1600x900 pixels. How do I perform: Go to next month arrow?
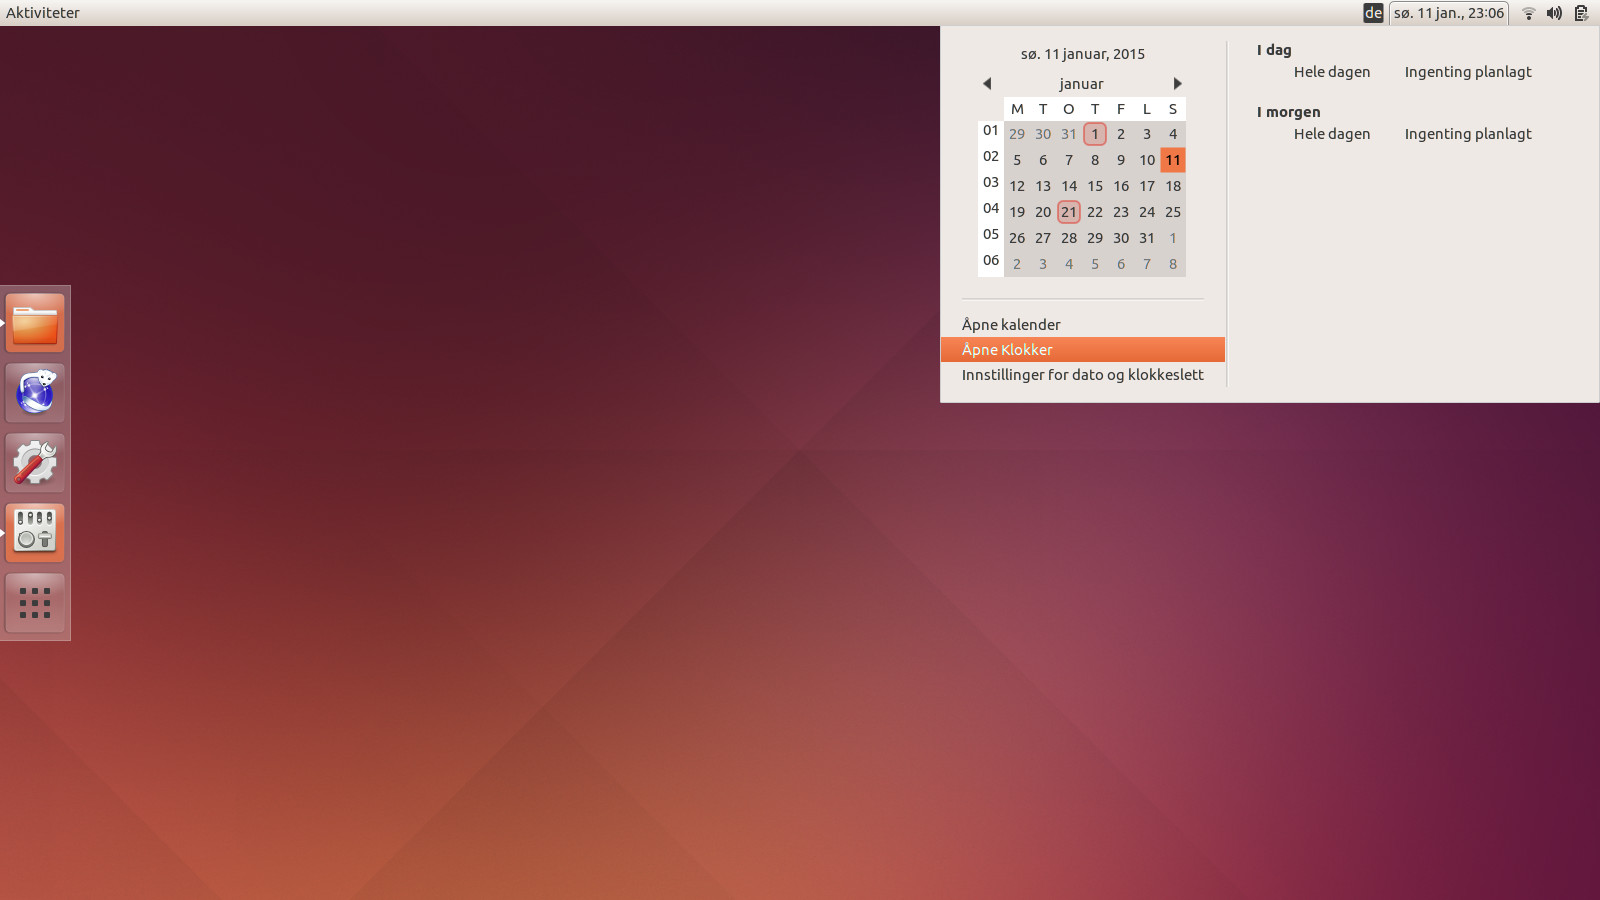pyautogui.click(x=1177, y=83)
